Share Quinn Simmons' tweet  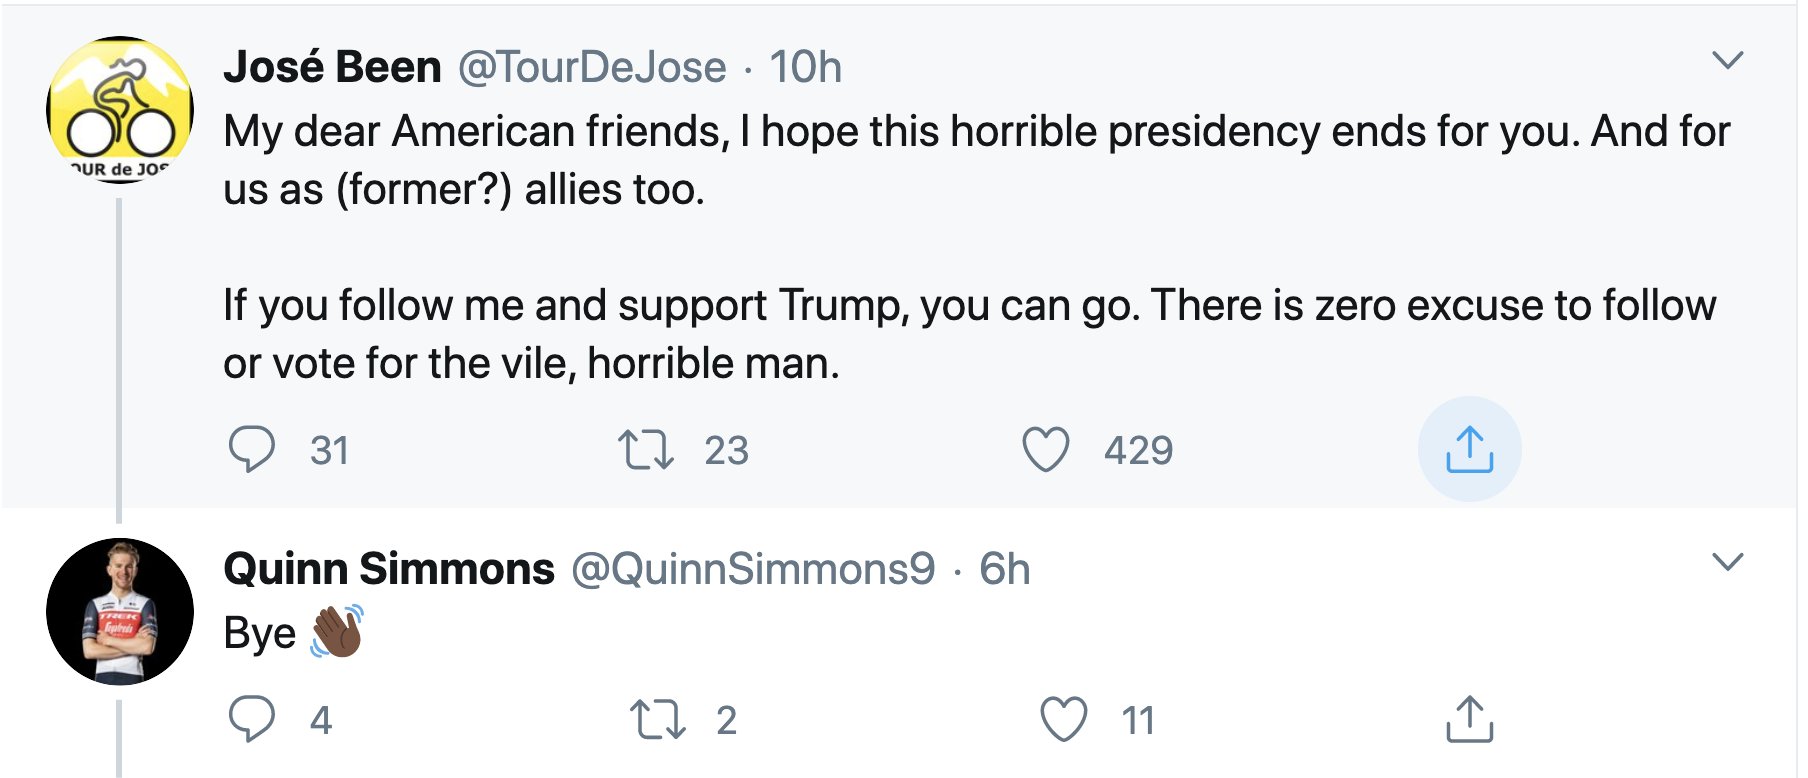tap(1469, 719)
